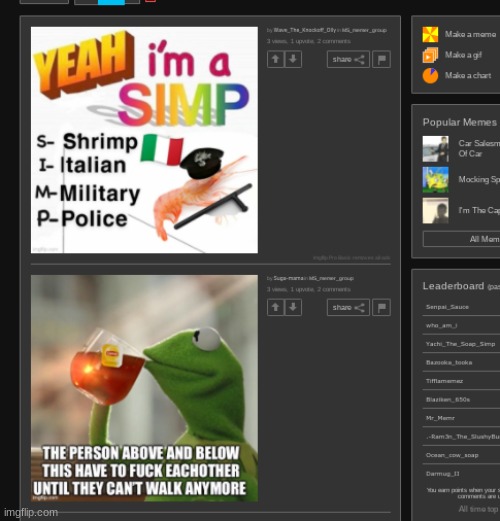This screenshot has width=500, height=521.
Task: Share the Kermit tea meme
Action: point(348,307)
